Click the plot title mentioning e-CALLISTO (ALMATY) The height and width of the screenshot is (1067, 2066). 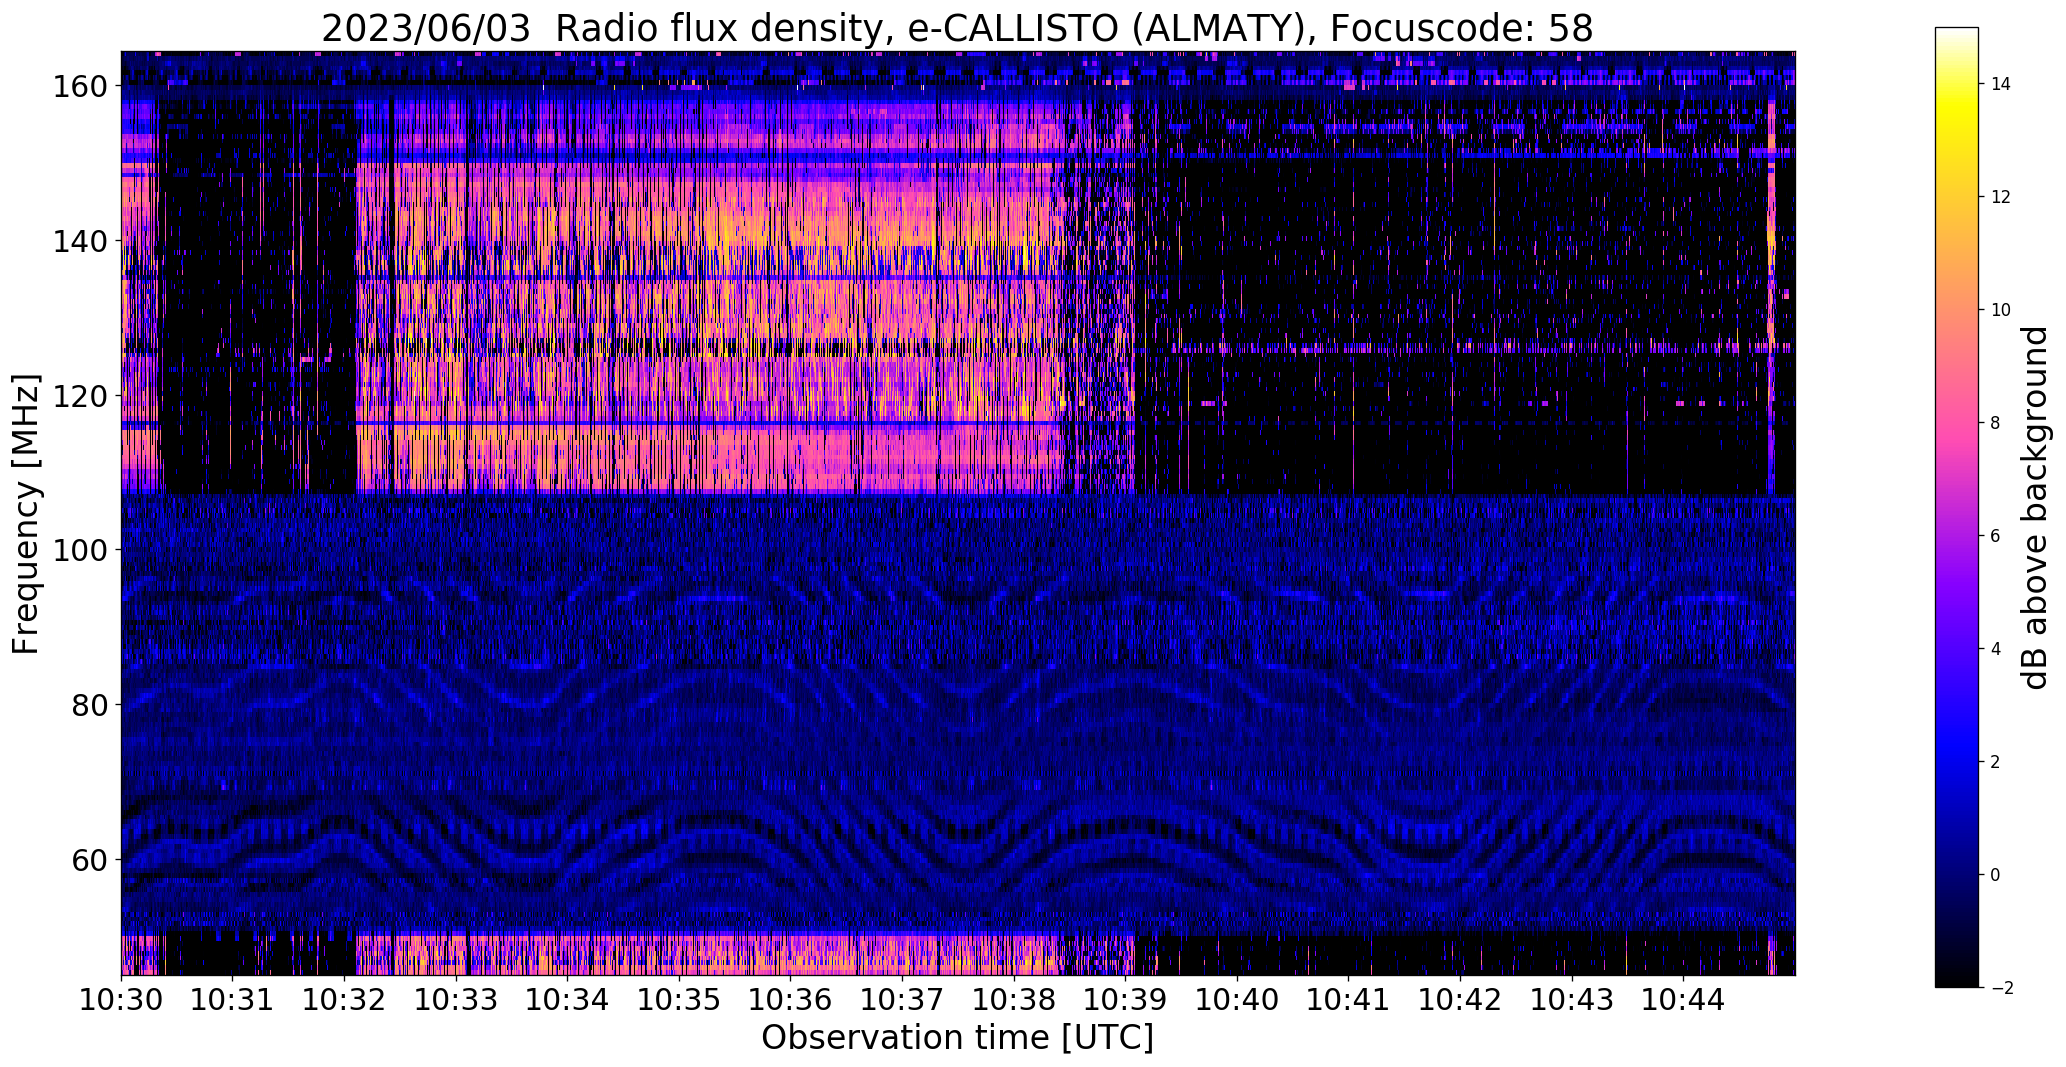click(x=957, y=28)
